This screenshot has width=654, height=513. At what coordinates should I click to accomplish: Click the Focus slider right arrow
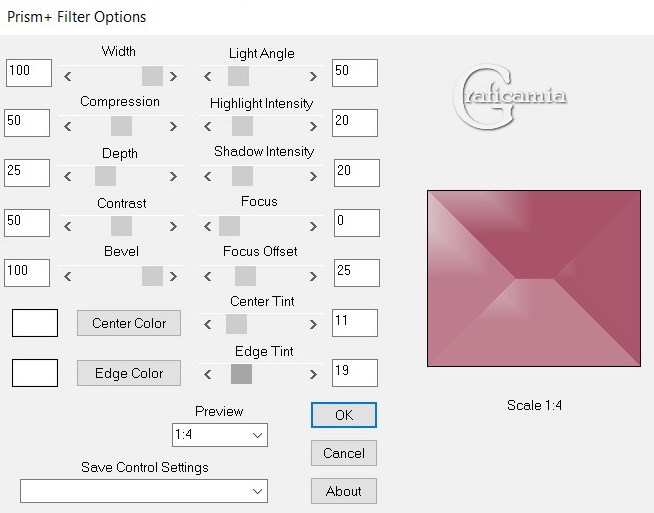[x=313, y=226]
